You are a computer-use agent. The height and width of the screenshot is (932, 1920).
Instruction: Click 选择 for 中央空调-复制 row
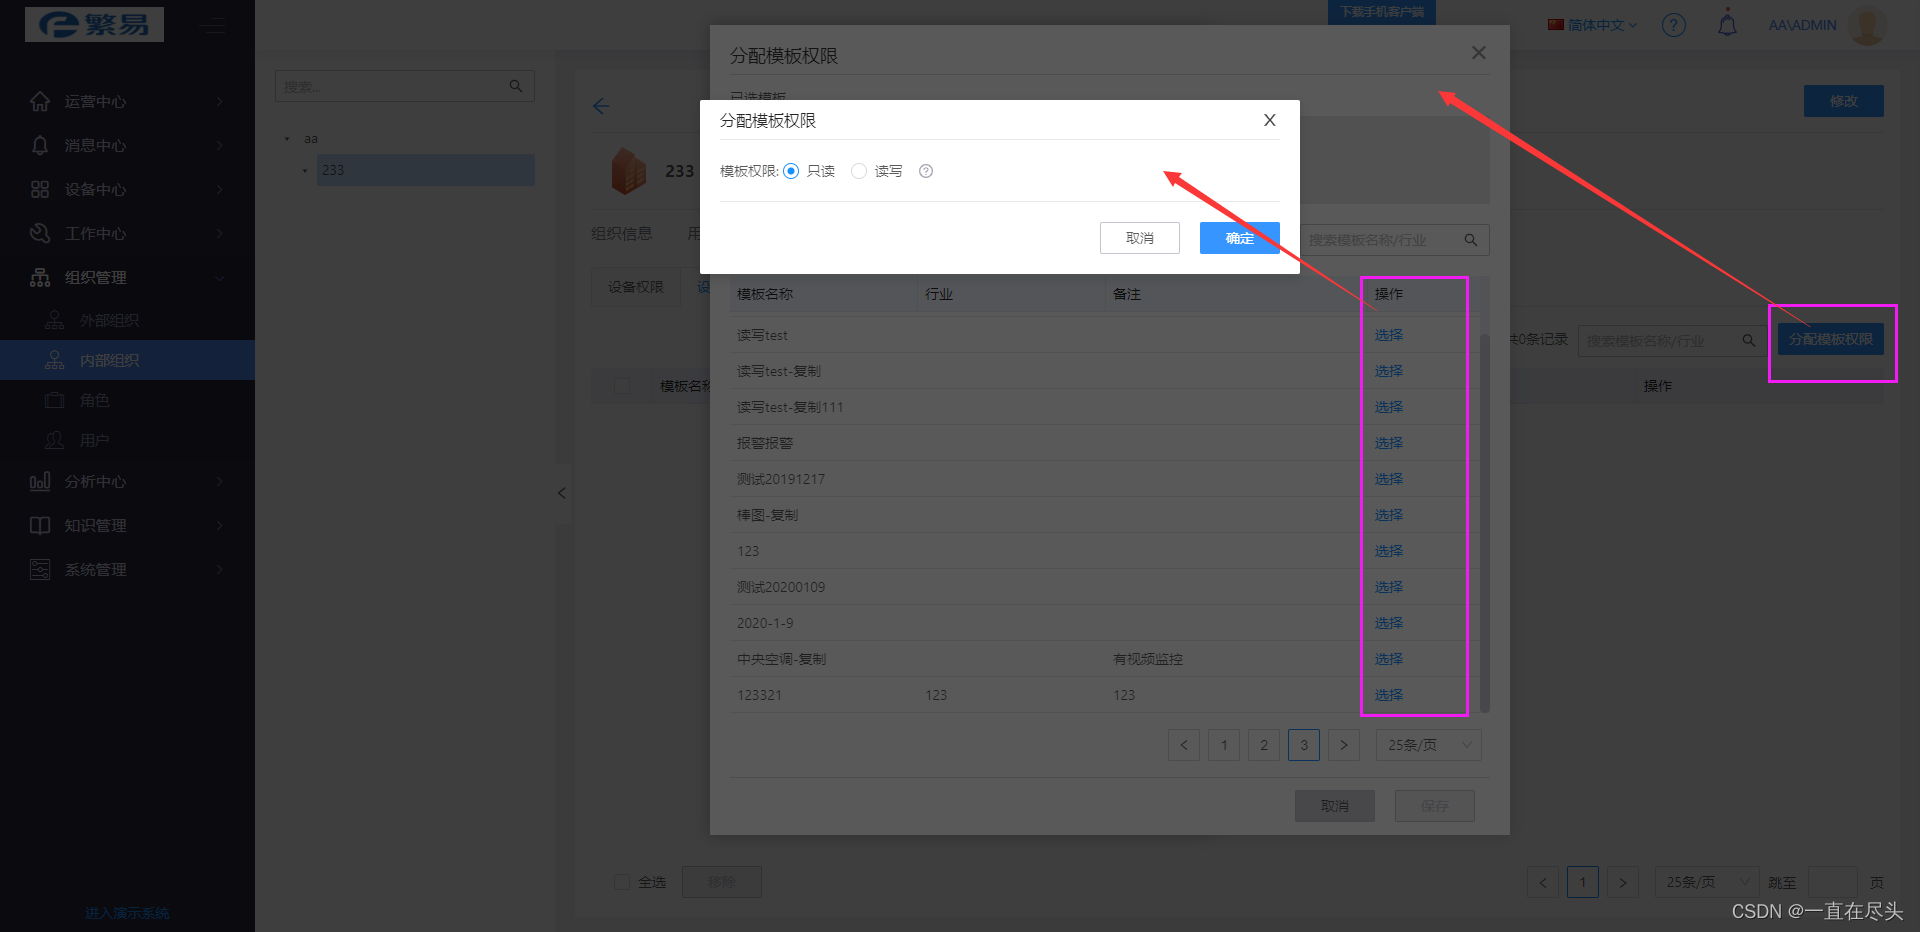click(x=1388, y=659)
